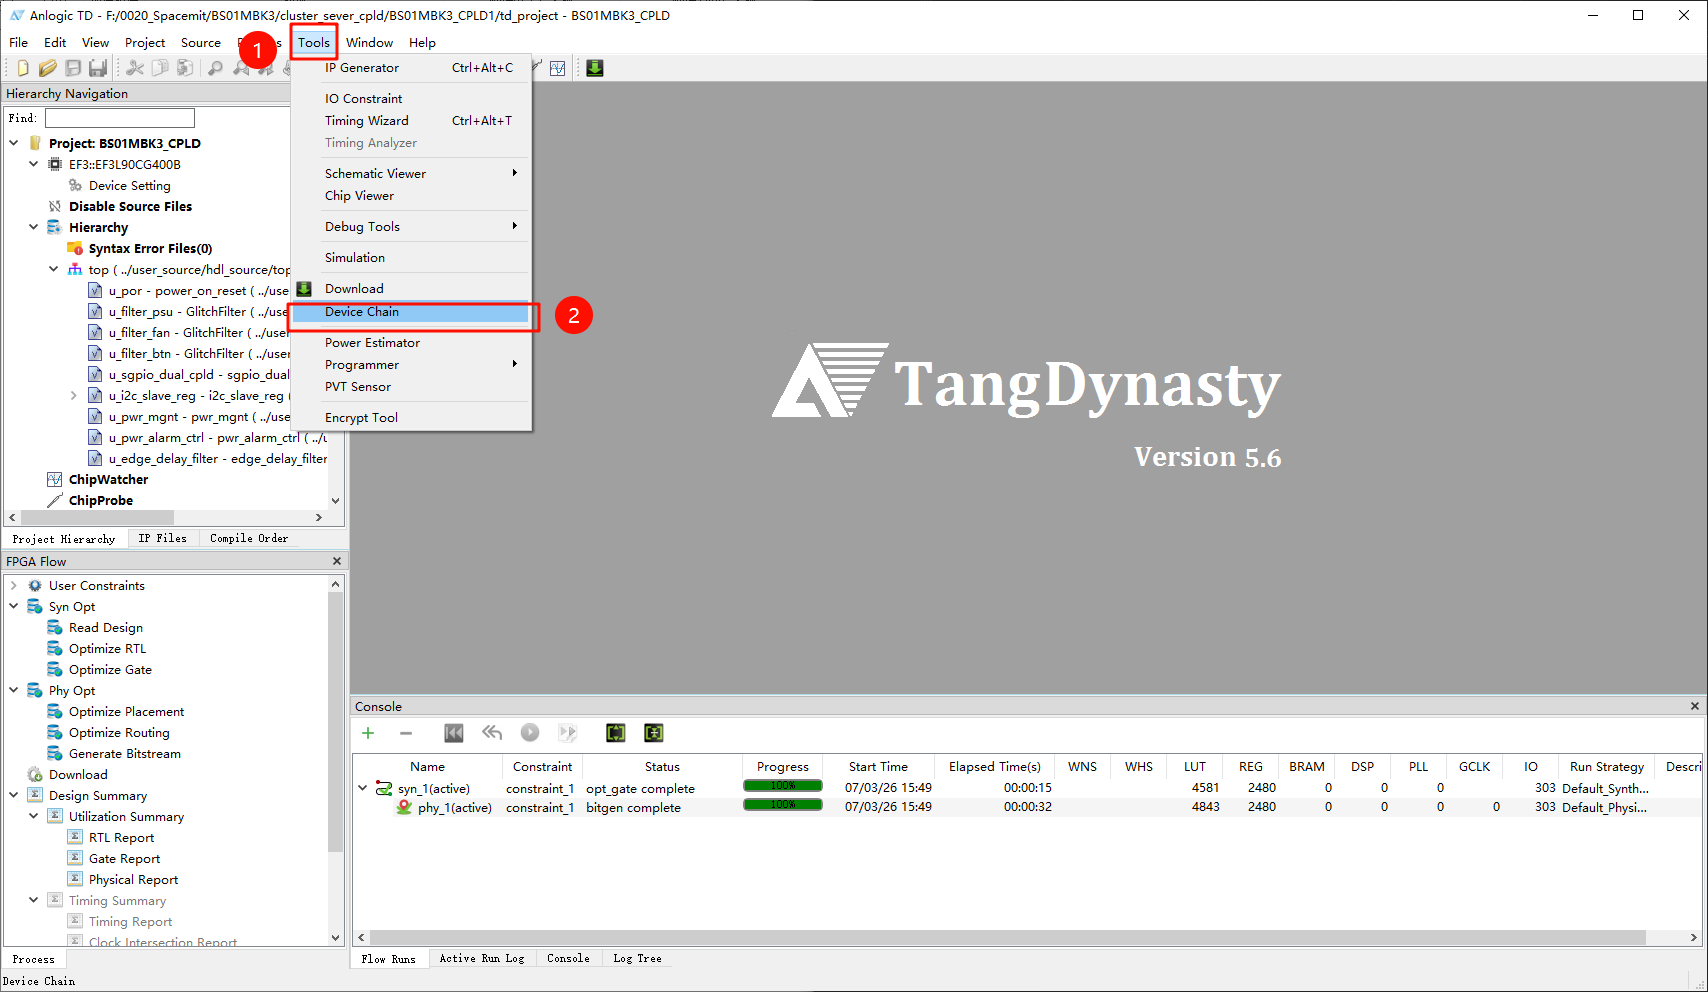
Task: Click Disable Source Files item
Action: click(130, 207)
